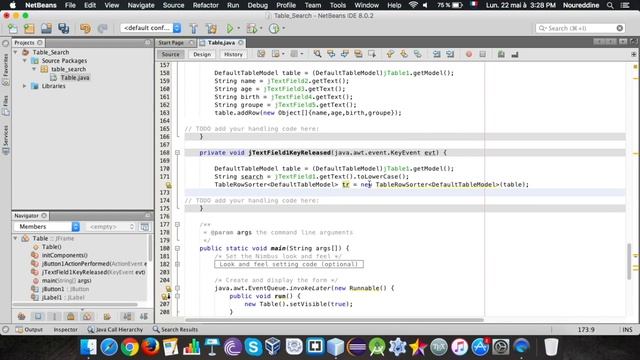Collapse the Source Packages node
Viewport: 640px width, 360px height.
(25, 61)
